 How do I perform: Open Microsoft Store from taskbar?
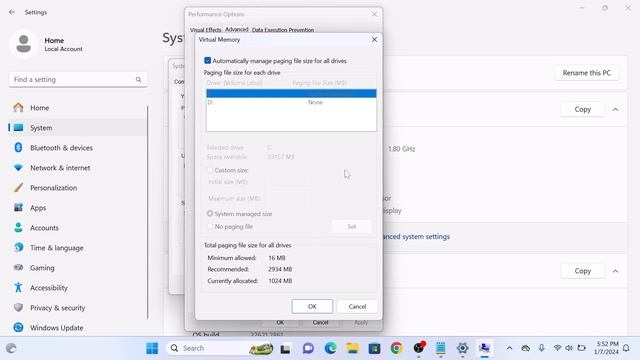pyautogui.click(x=374, y=348)
